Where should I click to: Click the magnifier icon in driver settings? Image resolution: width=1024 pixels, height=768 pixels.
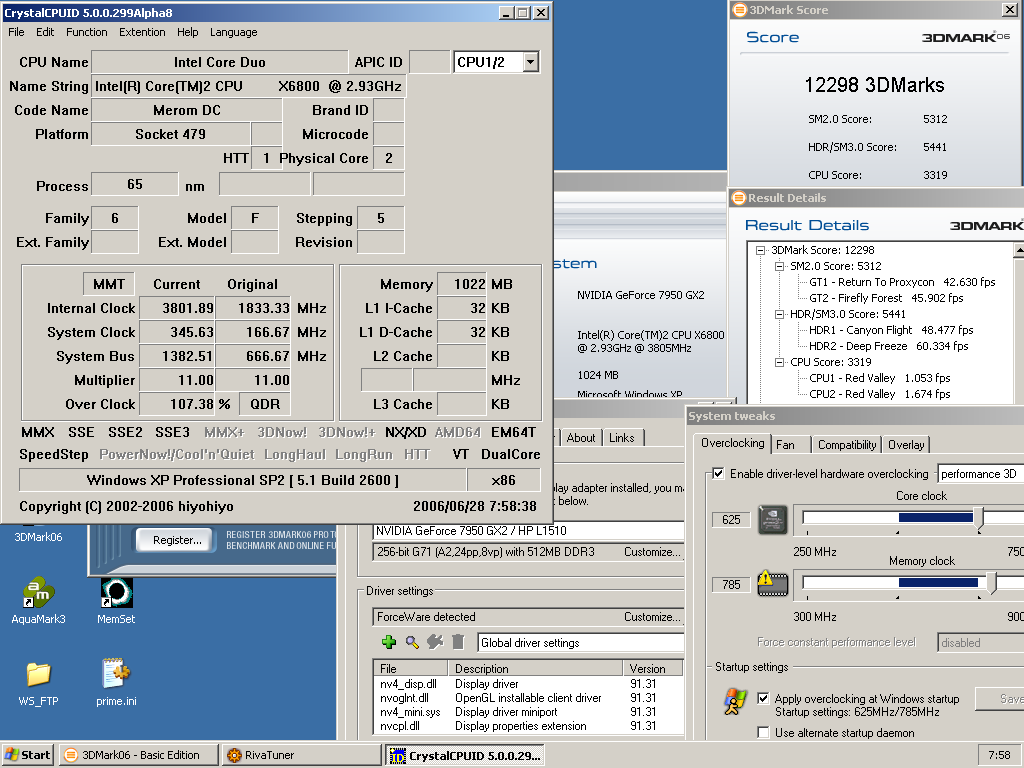pyautogui.click(x=412, y=642)
